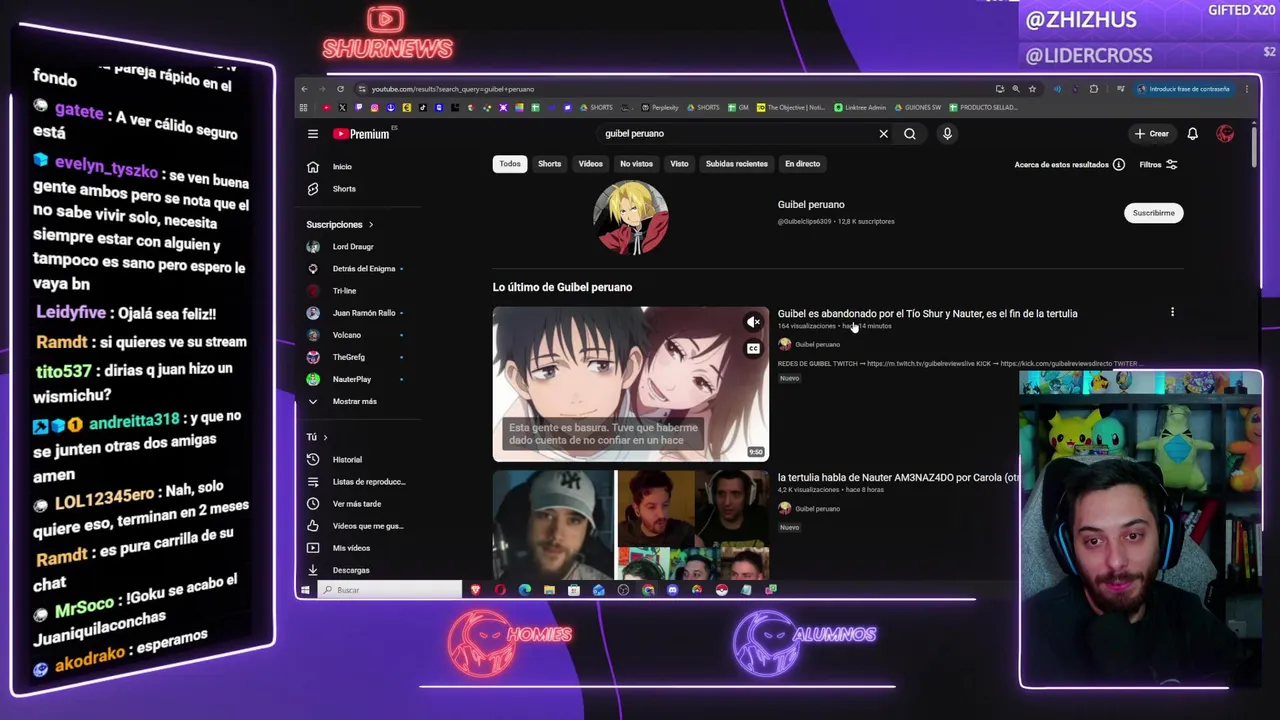Select the Todos filter chip

510,164
